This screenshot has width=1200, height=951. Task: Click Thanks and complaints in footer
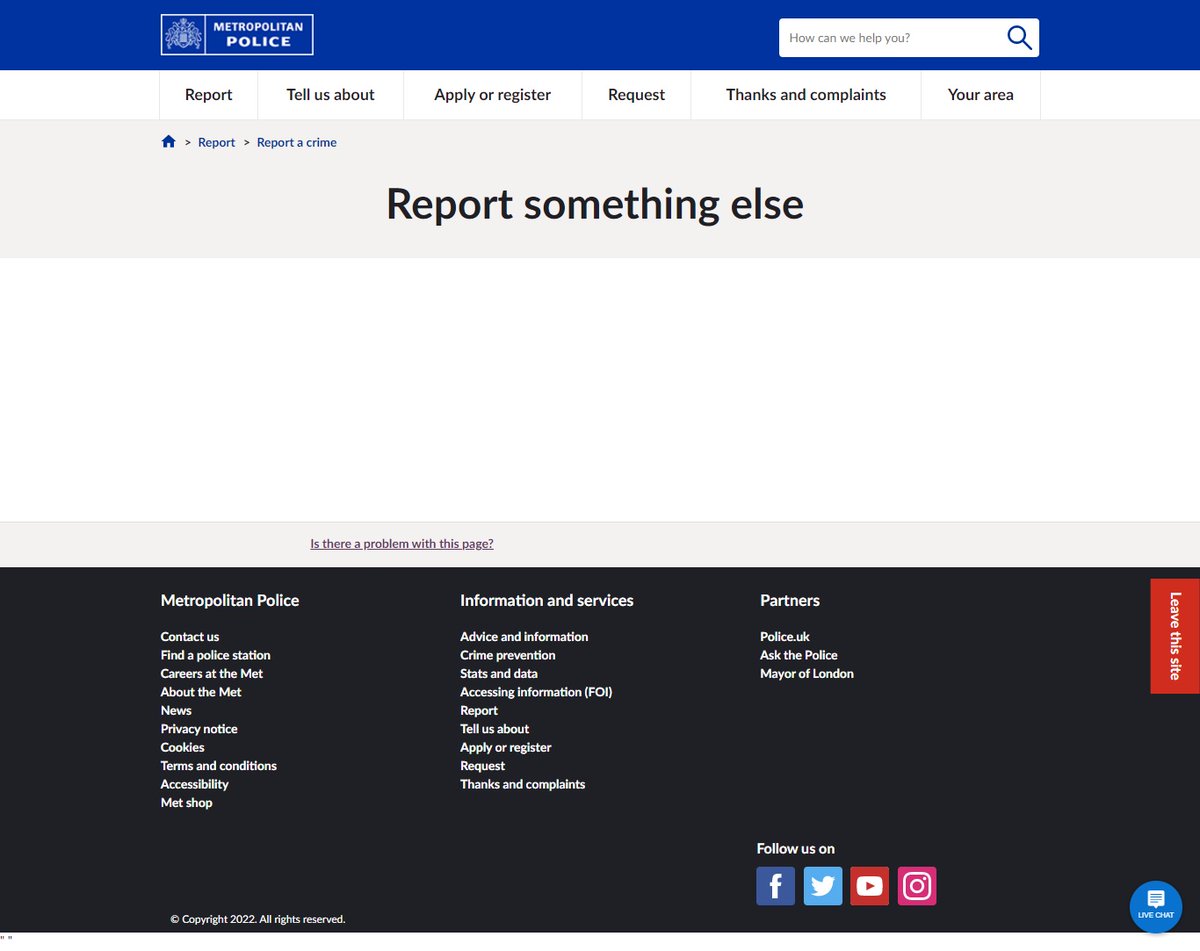(523, 785)
